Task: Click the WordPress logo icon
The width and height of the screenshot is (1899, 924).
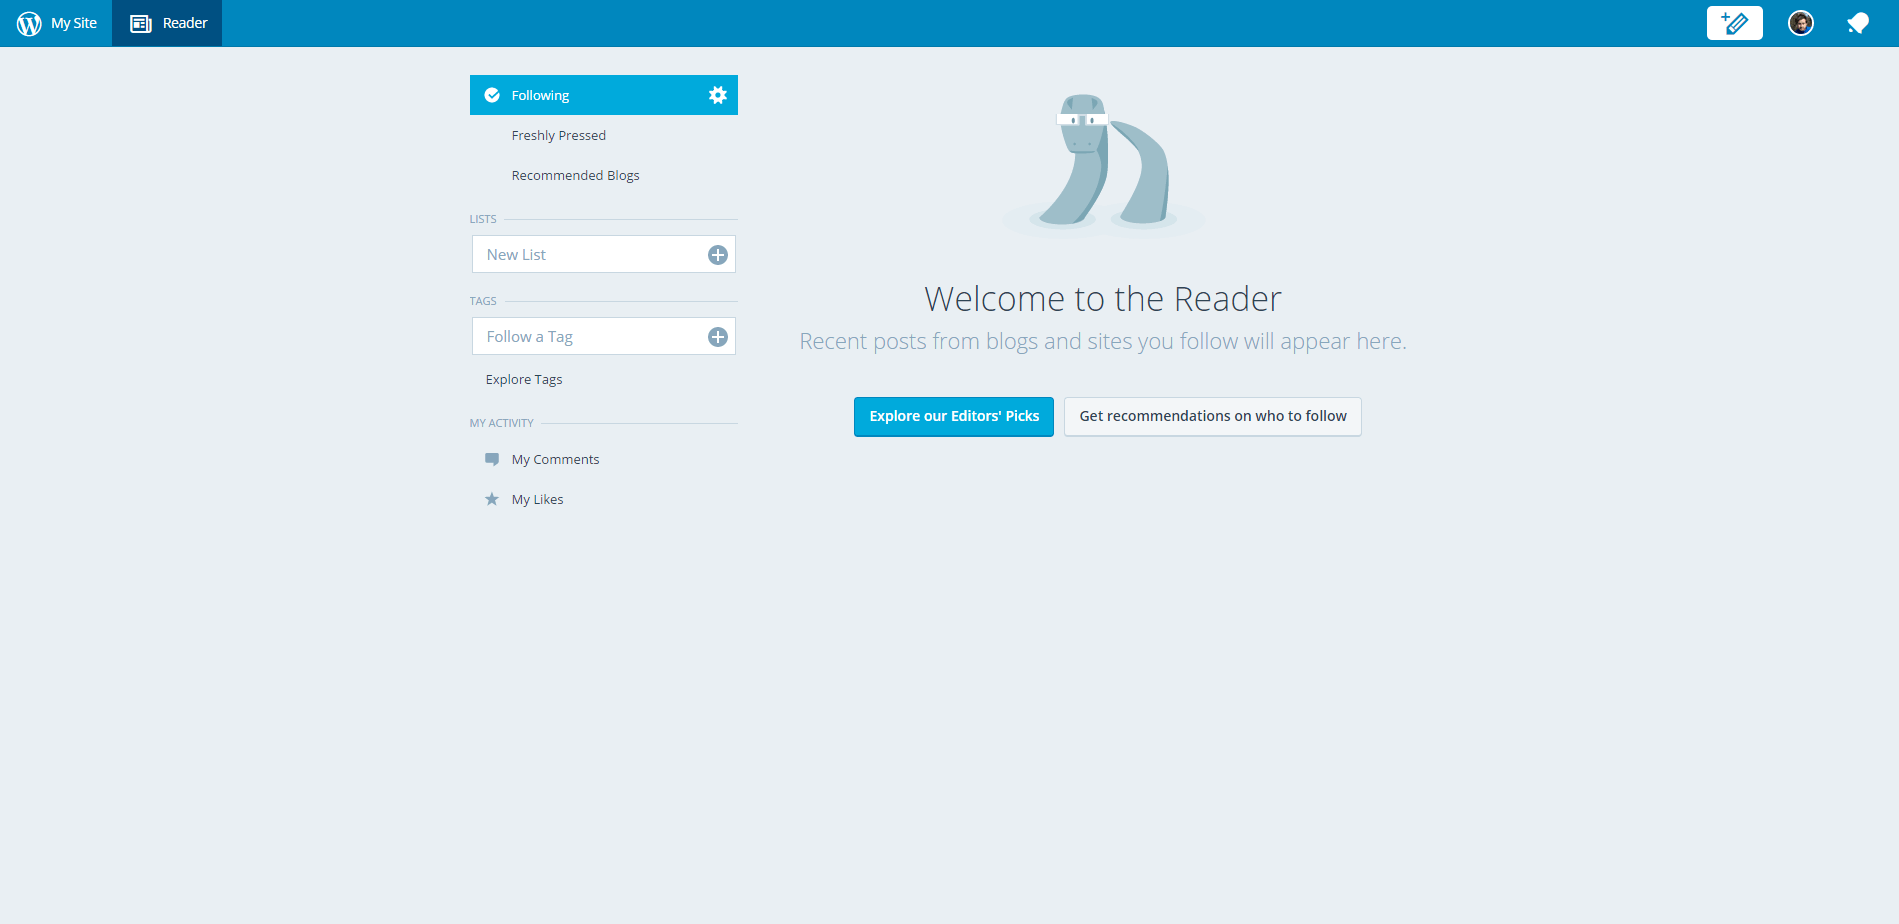Action: [x=29, y=23]
